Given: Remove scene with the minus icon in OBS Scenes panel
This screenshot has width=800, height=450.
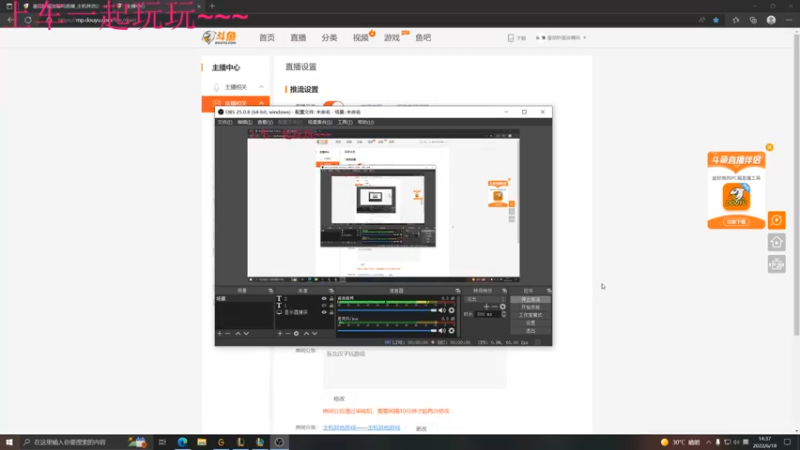Looking at the screenshot, I should pyautogui.click(x=228, y=333).
